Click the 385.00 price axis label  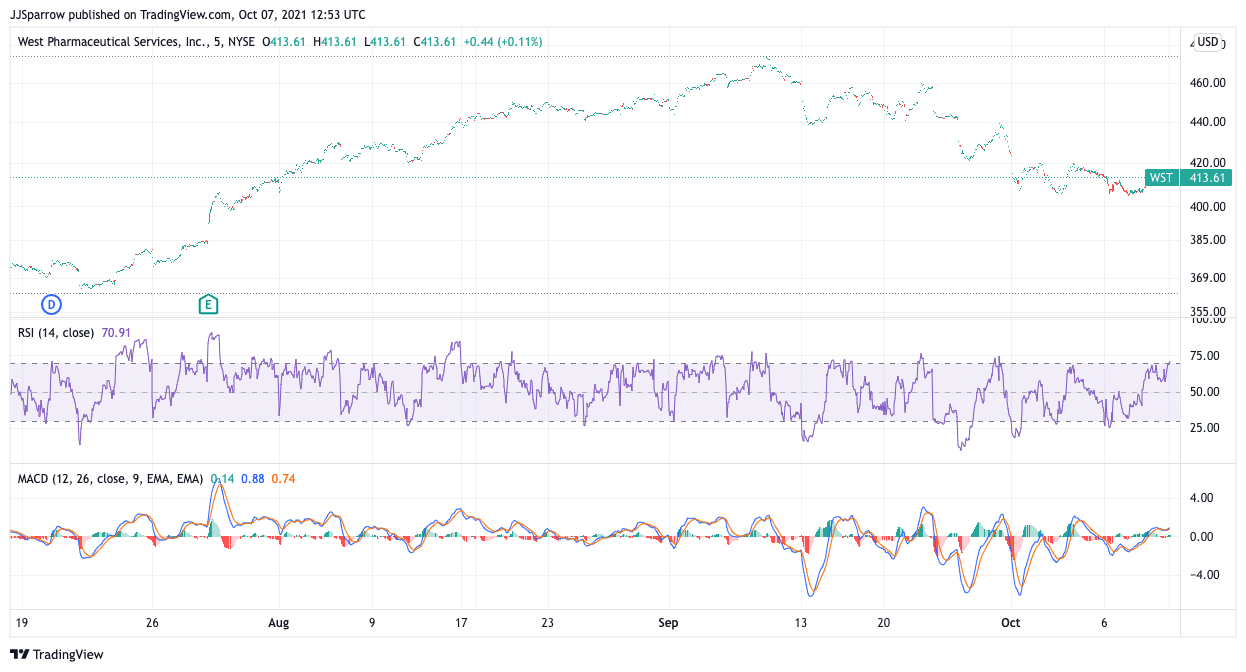[x=1208, y=240]
